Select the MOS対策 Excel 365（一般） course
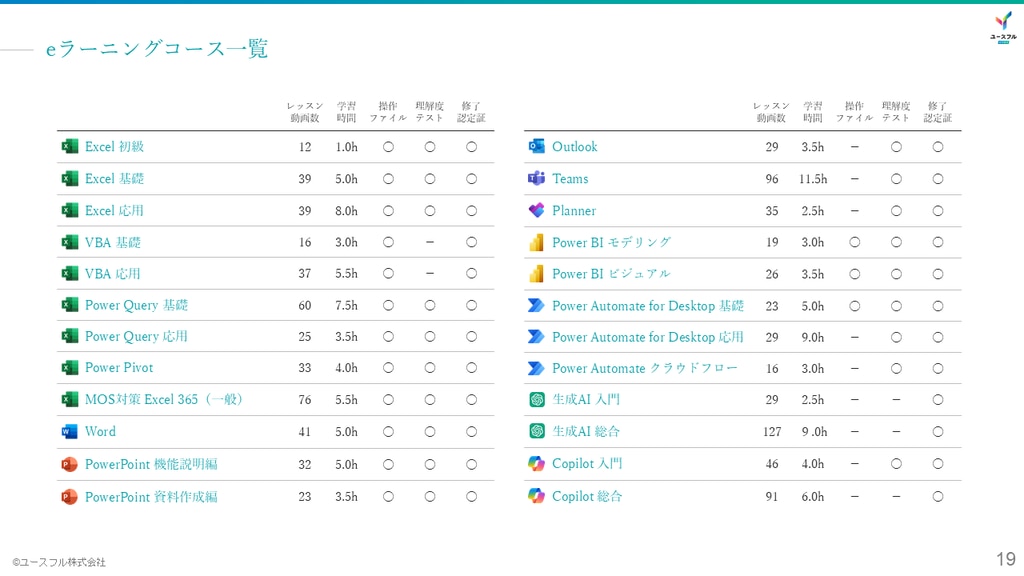This screenshot has width=1024, height=576. (x=164, y=400)
